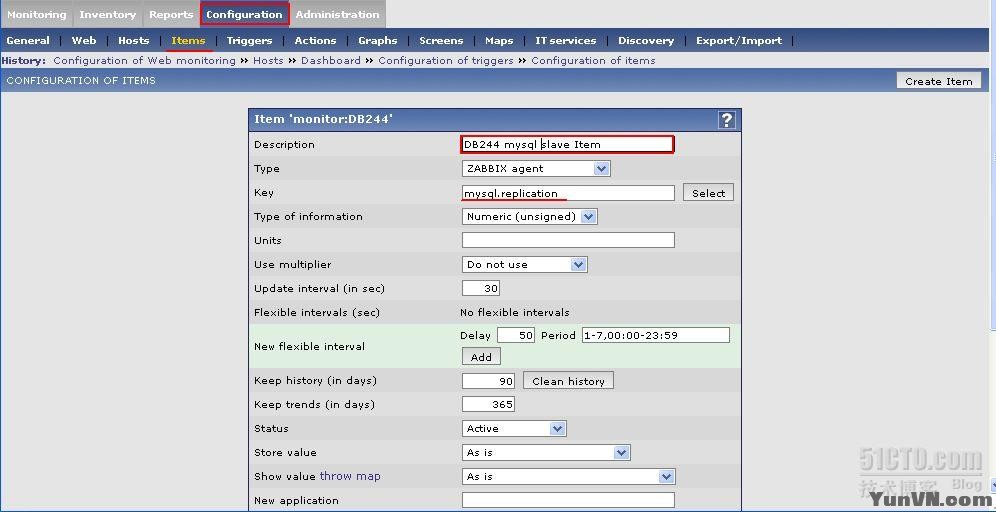The height and width of the screenshot is (512, 996).
Task: Open the throw map link
Action: pos(350,476)
